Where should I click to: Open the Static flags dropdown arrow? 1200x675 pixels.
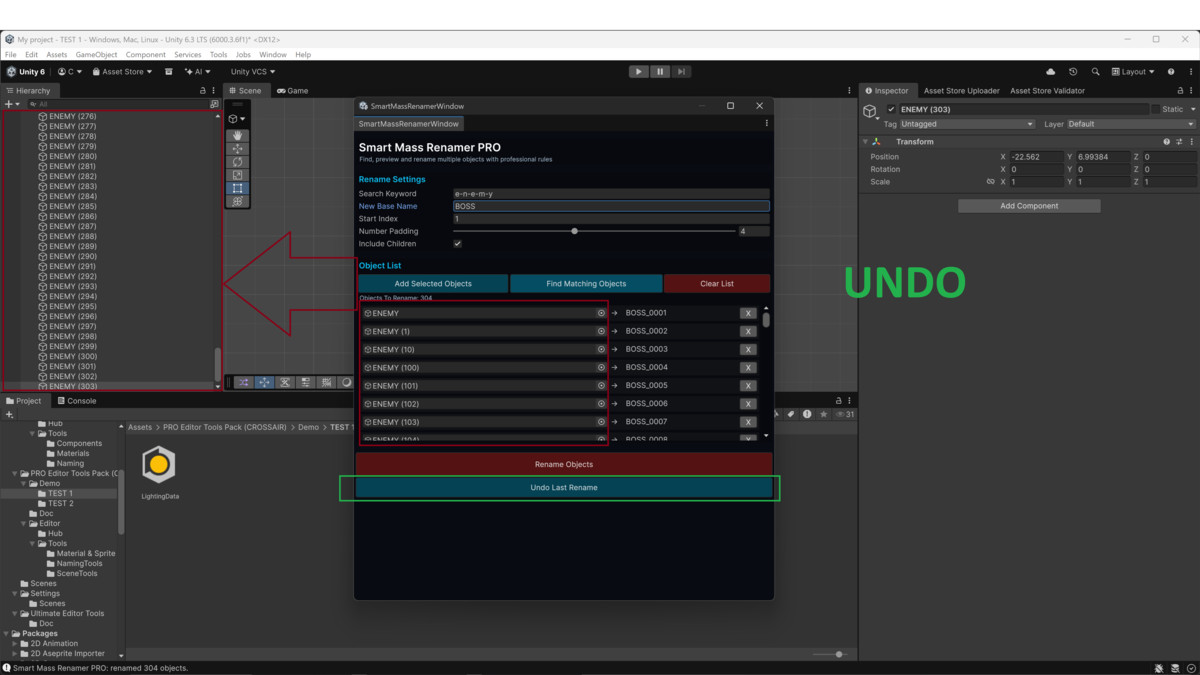[x=1192, y=109]
